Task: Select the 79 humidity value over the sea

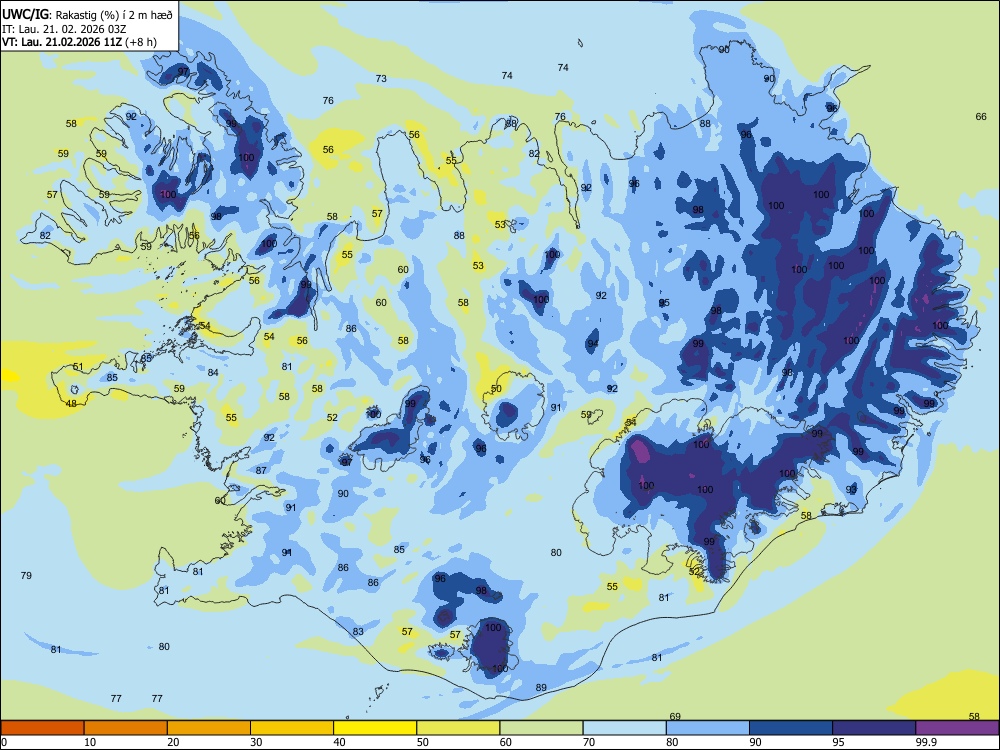Action: pos(26,575)
